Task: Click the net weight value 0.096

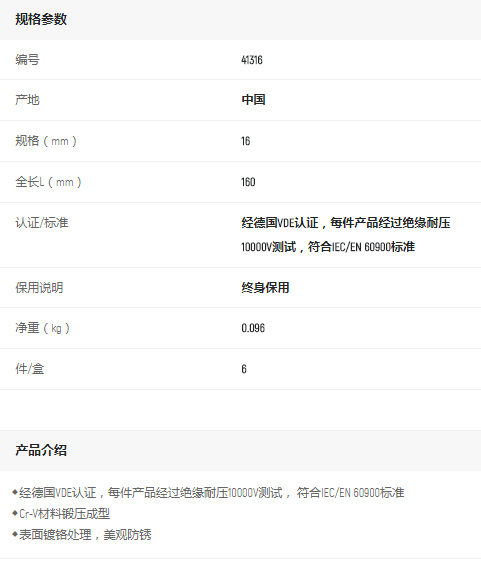Action: [253, 328]
